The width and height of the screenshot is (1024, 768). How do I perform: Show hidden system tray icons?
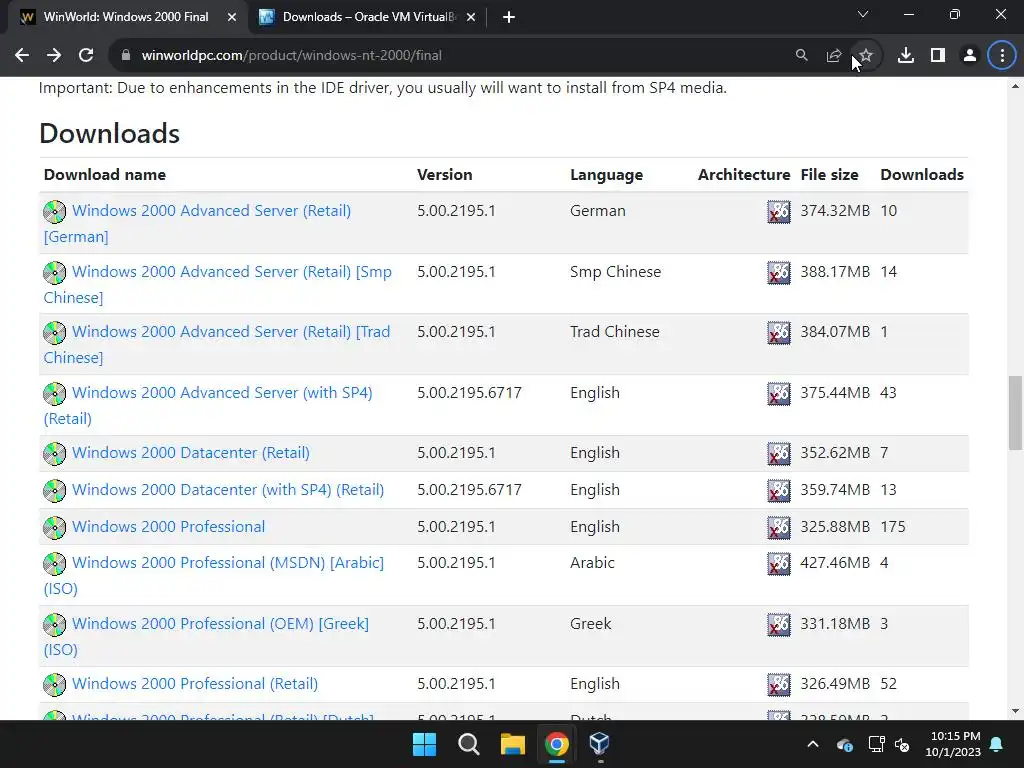click(812, 744)
